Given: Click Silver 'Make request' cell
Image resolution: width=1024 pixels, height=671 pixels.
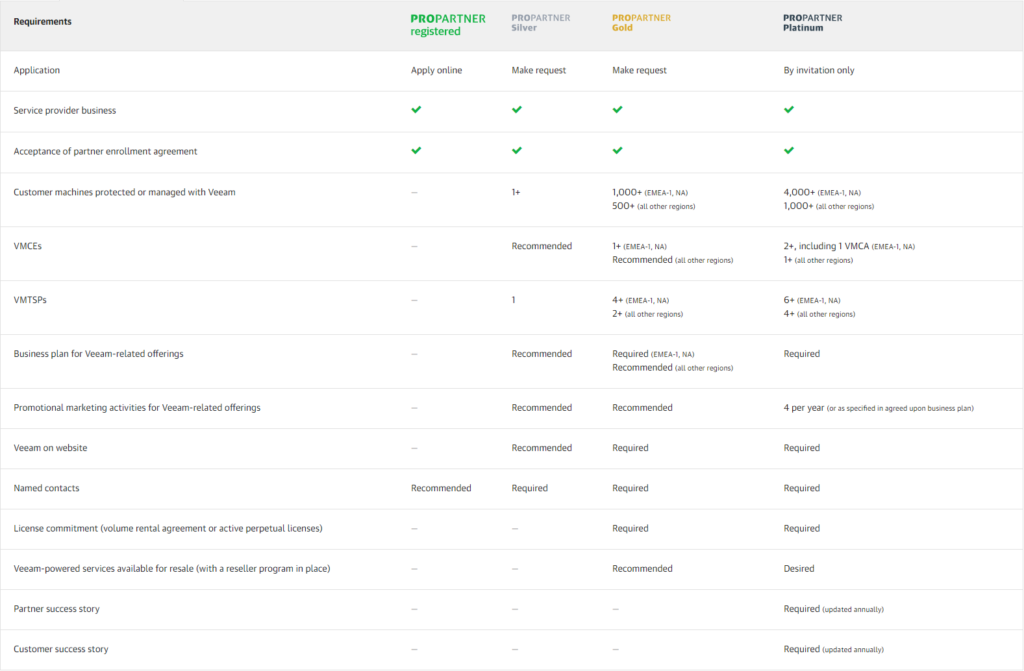Looking at the screenshot, I should pyautogui.click(x=539, y=70).
